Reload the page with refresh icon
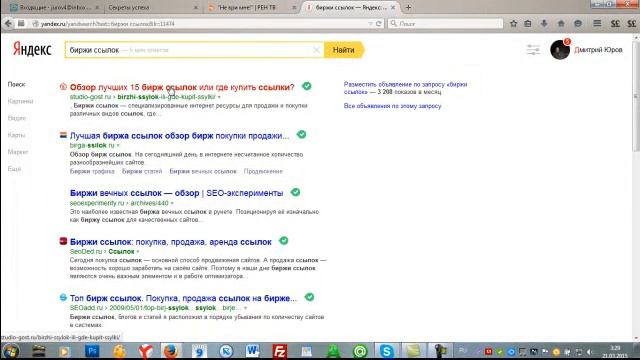640x360 pixels. pos(378,24)
